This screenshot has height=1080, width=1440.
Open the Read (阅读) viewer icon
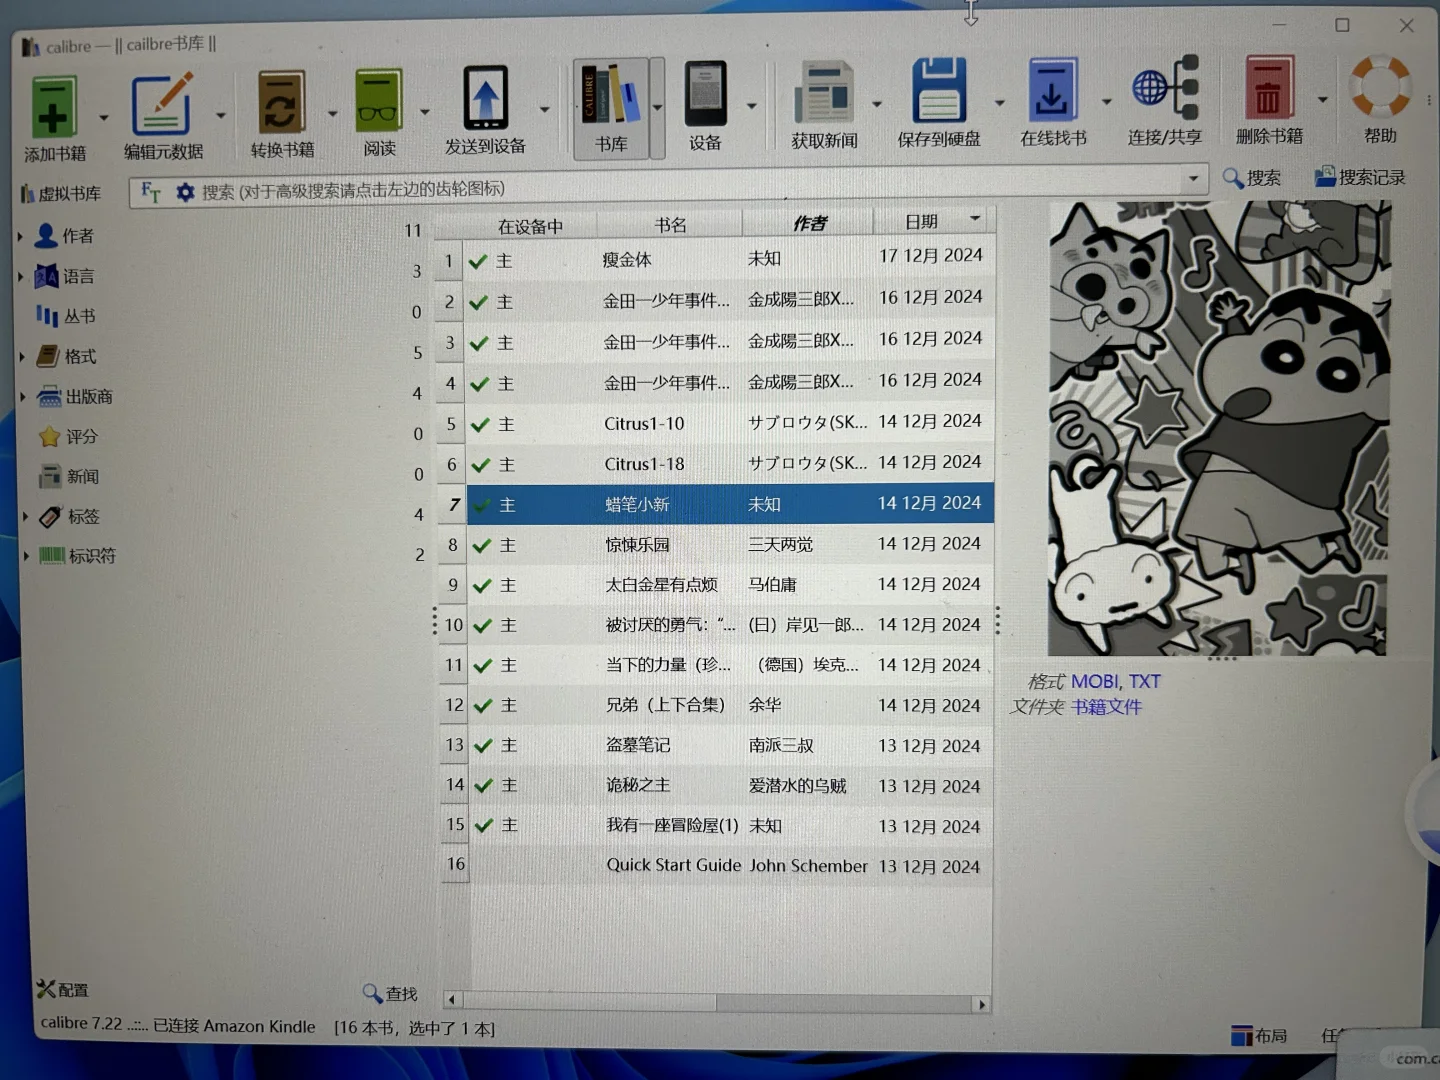click(379, 100)
